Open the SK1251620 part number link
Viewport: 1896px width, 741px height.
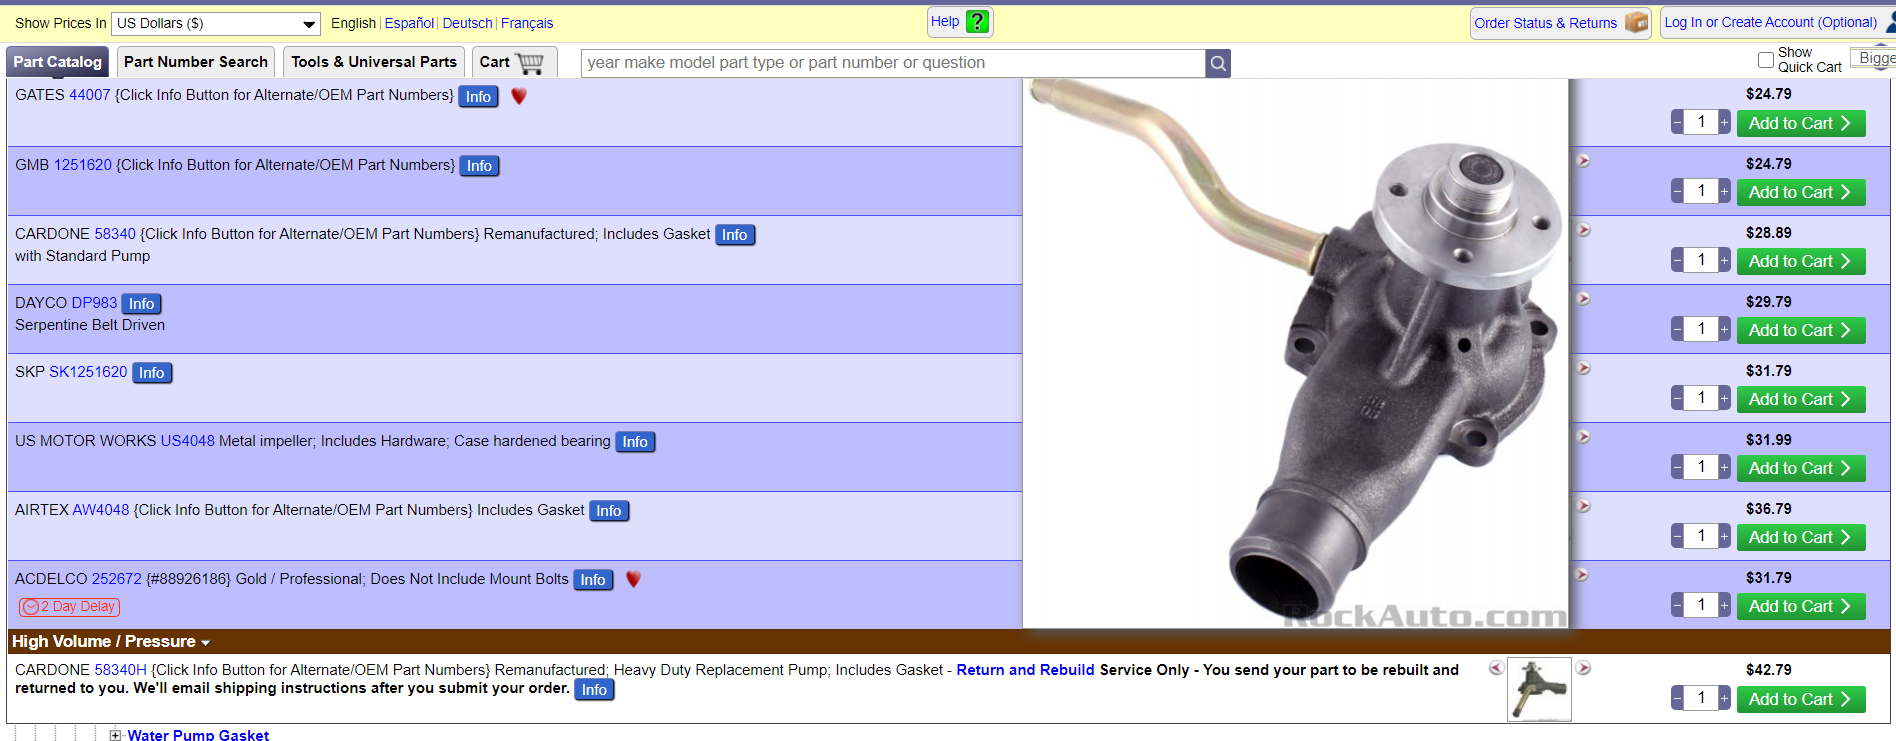pos(88,372)
